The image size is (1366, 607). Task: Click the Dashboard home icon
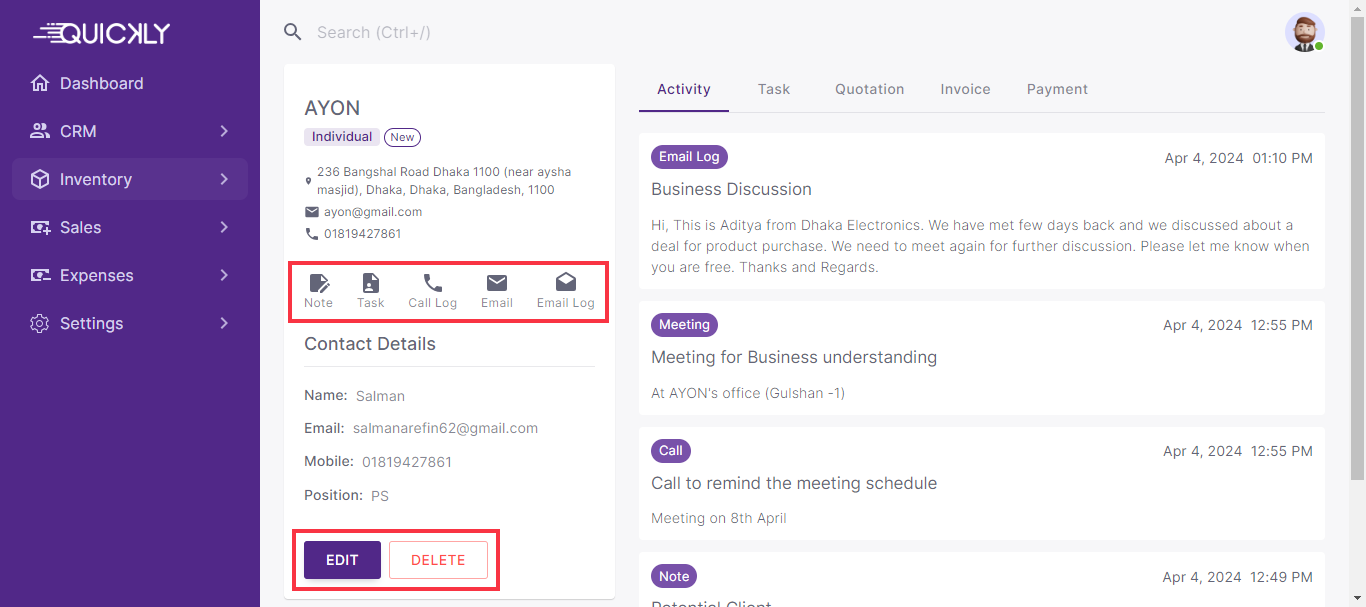point(40,83)
